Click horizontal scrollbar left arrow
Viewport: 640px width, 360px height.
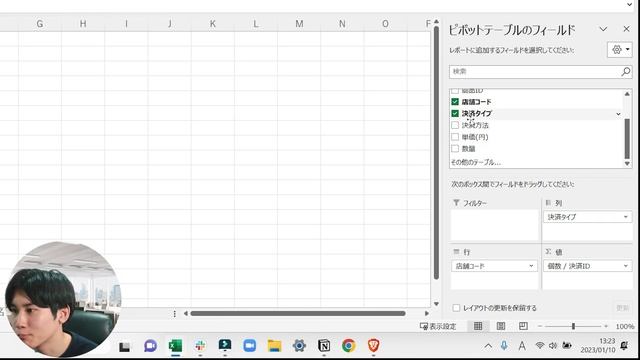pos(186,313)
